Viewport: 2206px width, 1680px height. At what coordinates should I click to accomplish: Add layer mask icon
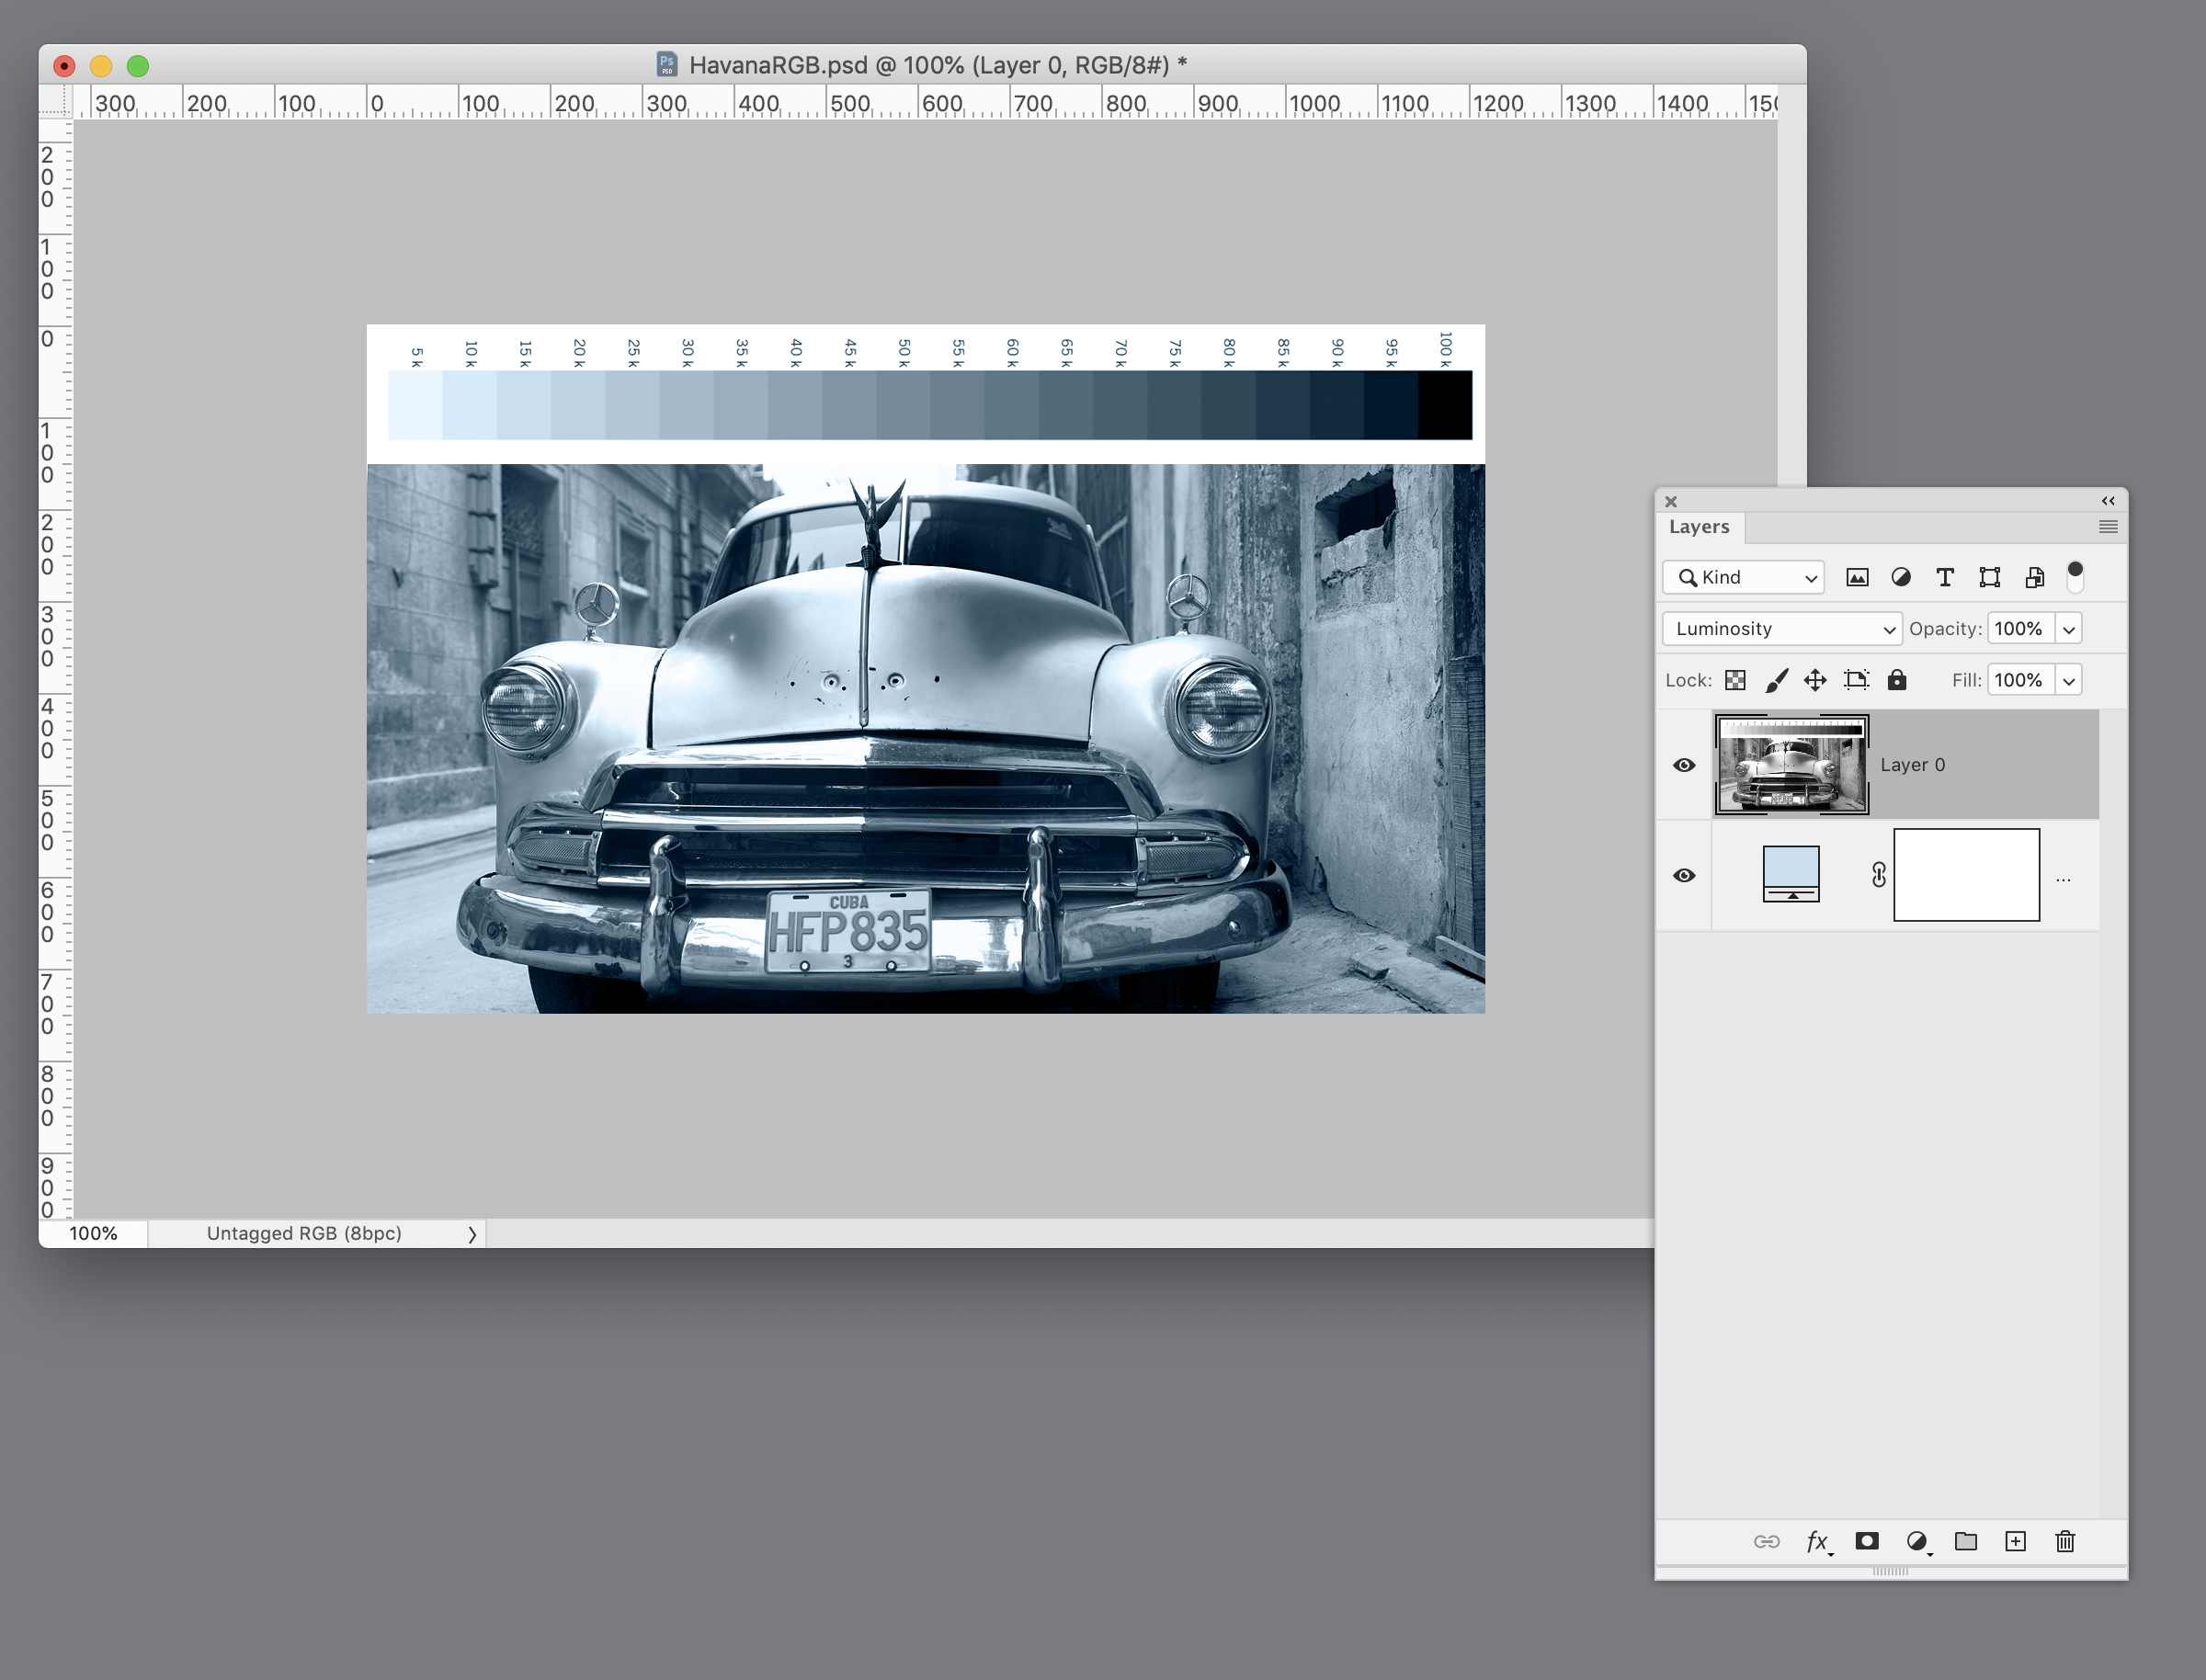point(1866,1541)
